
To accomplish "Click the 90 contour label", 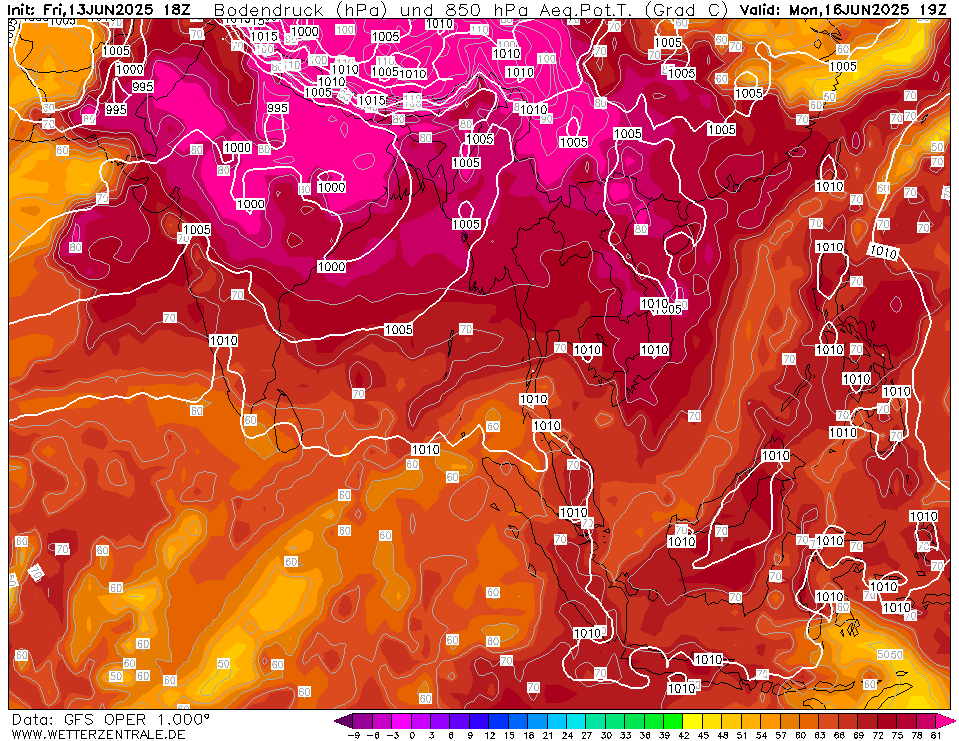I will [546, 119].
